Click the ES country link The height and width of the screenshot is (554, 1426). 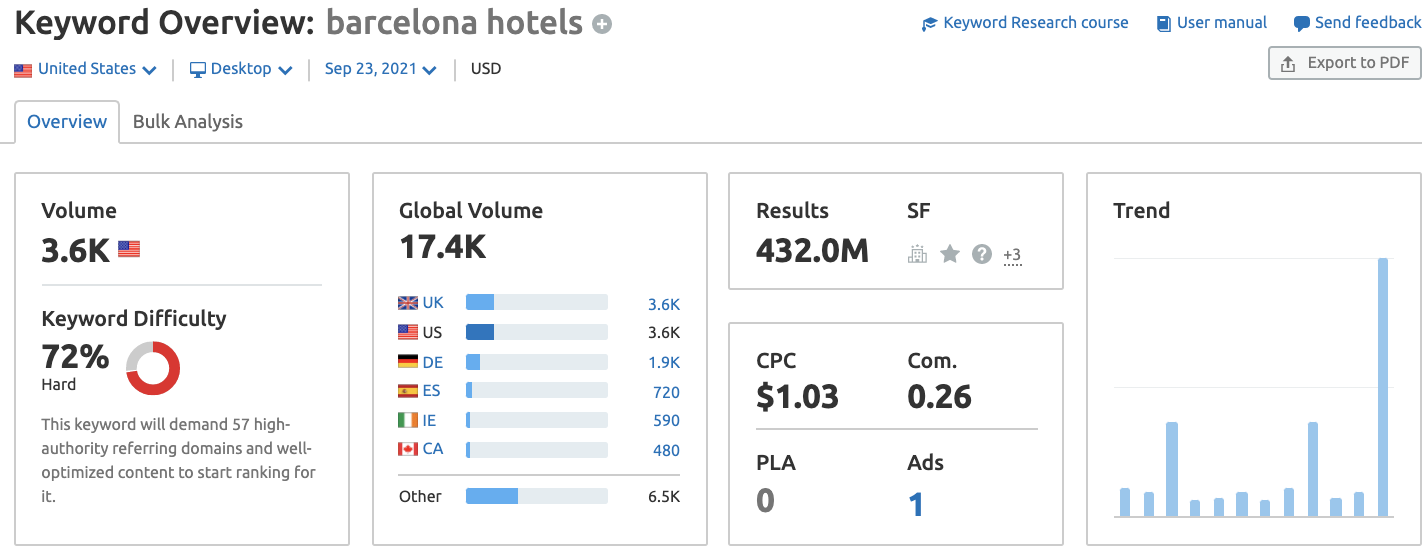pos(431,391)
